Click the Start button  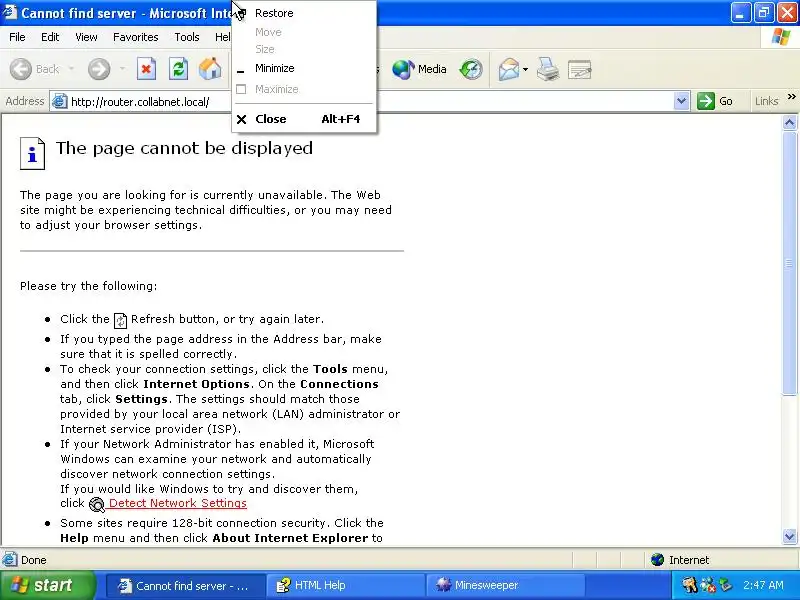pyautogui.click(x=47, y=585)
